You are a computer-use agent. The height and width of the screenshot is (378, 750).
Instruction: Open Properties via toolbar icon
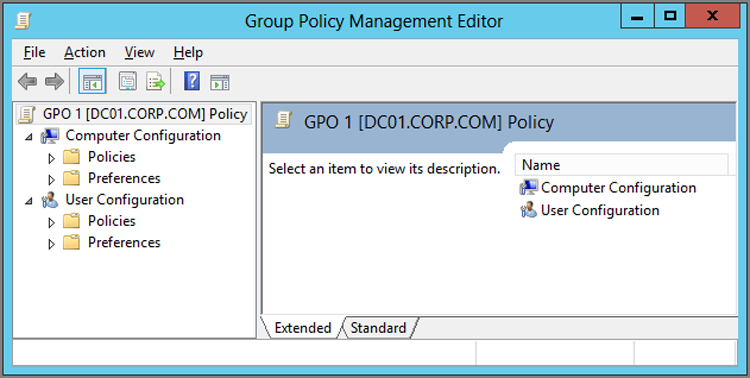point(127,81)
